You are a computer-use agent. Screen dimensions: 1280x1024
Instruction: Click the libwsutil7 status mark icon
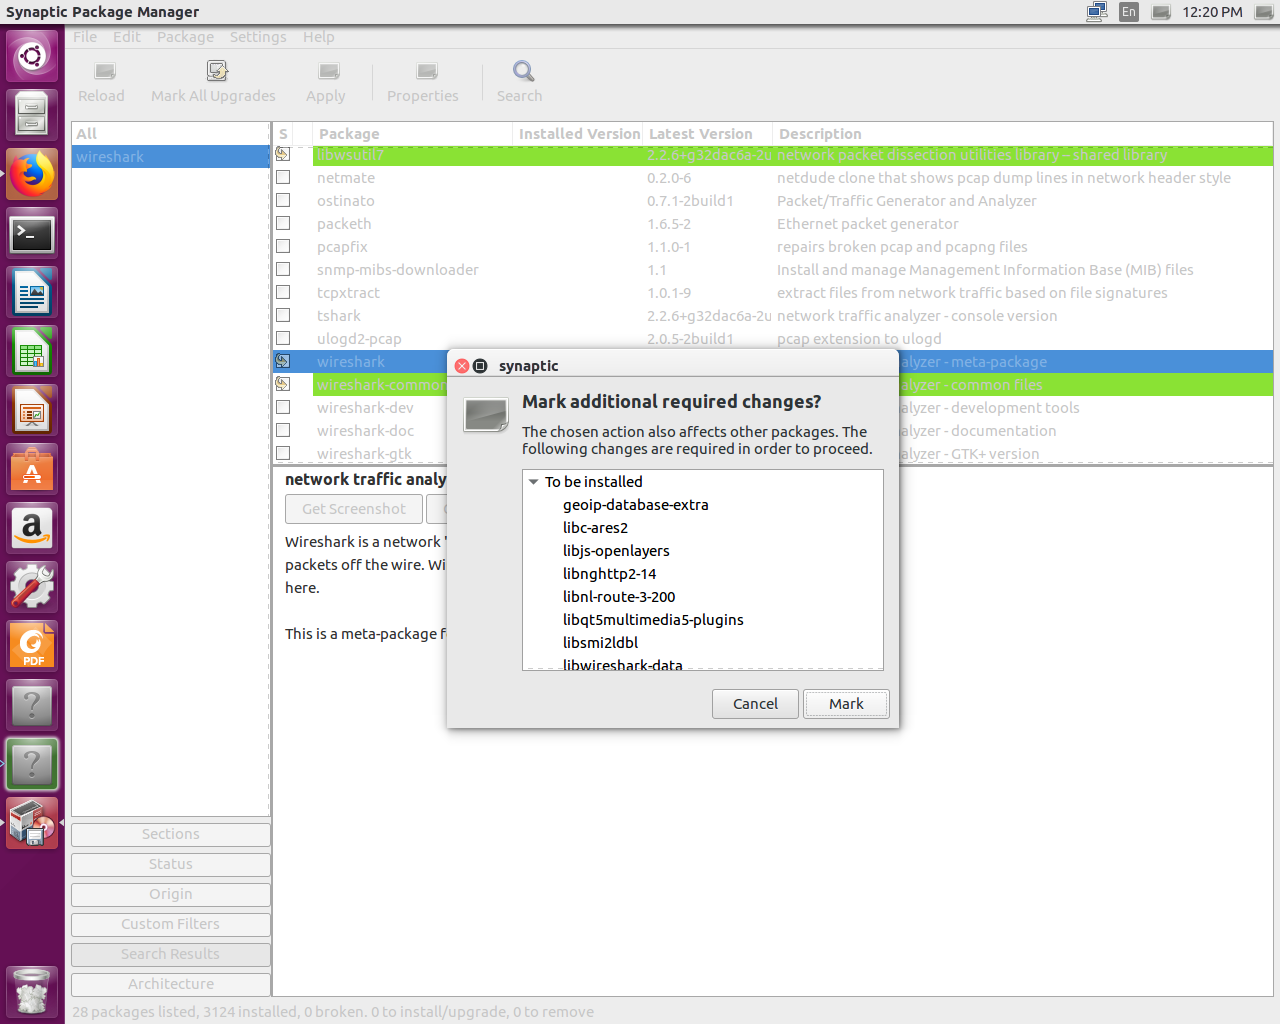pos(283,155)
